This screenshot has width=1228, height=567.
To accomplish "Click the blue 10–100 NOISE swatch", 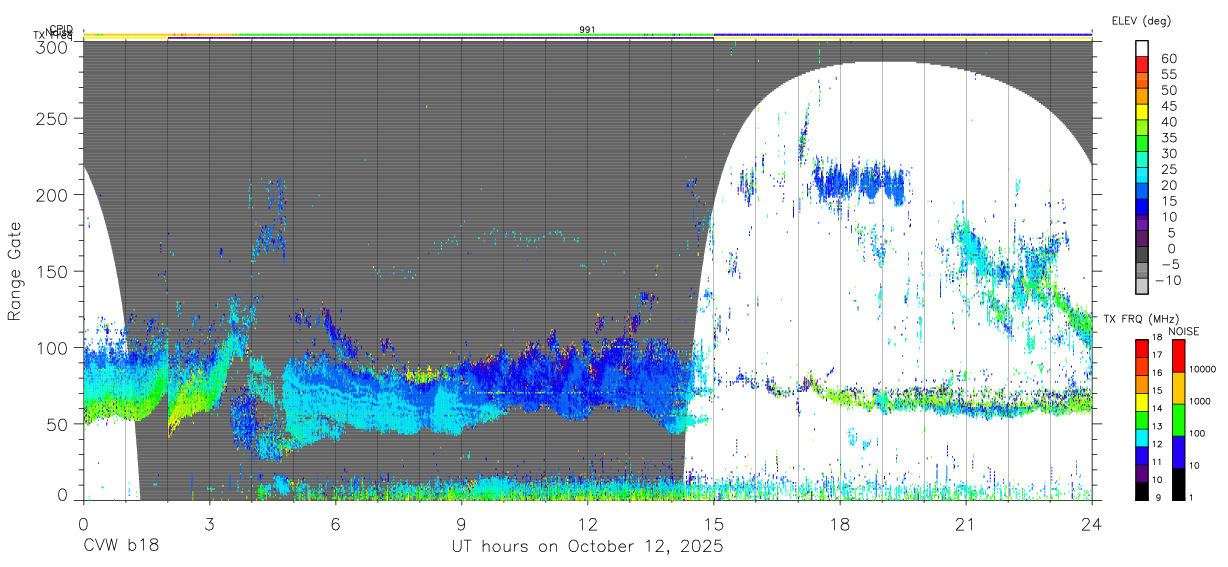I will 1177,450.
